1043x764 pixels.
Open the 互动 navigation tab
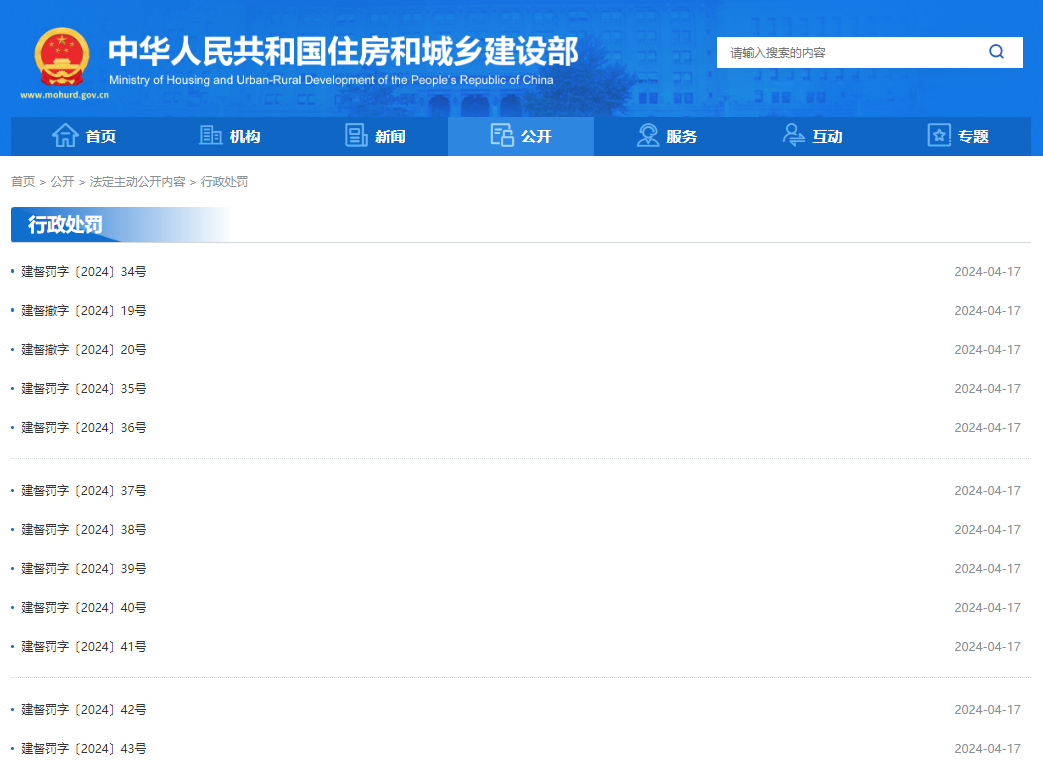click(x=812, y=136)
